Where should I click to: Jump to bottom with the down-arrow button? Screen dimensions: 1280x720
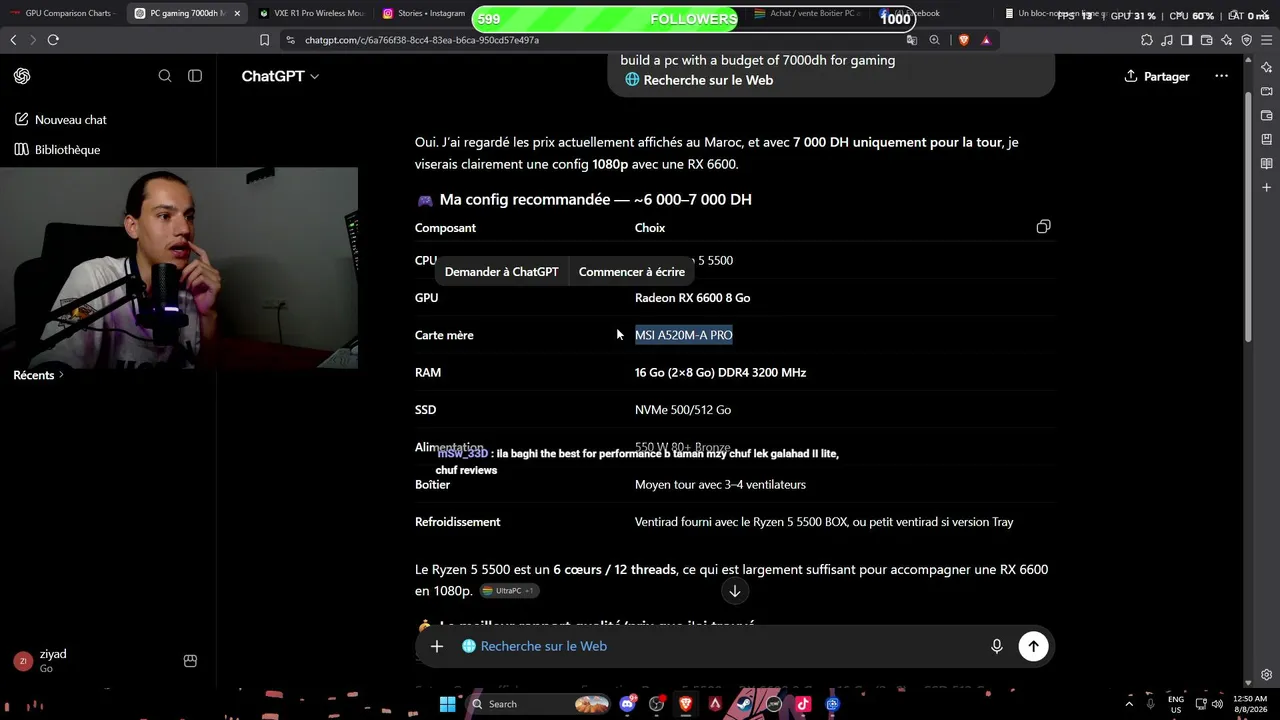(735, 591)
